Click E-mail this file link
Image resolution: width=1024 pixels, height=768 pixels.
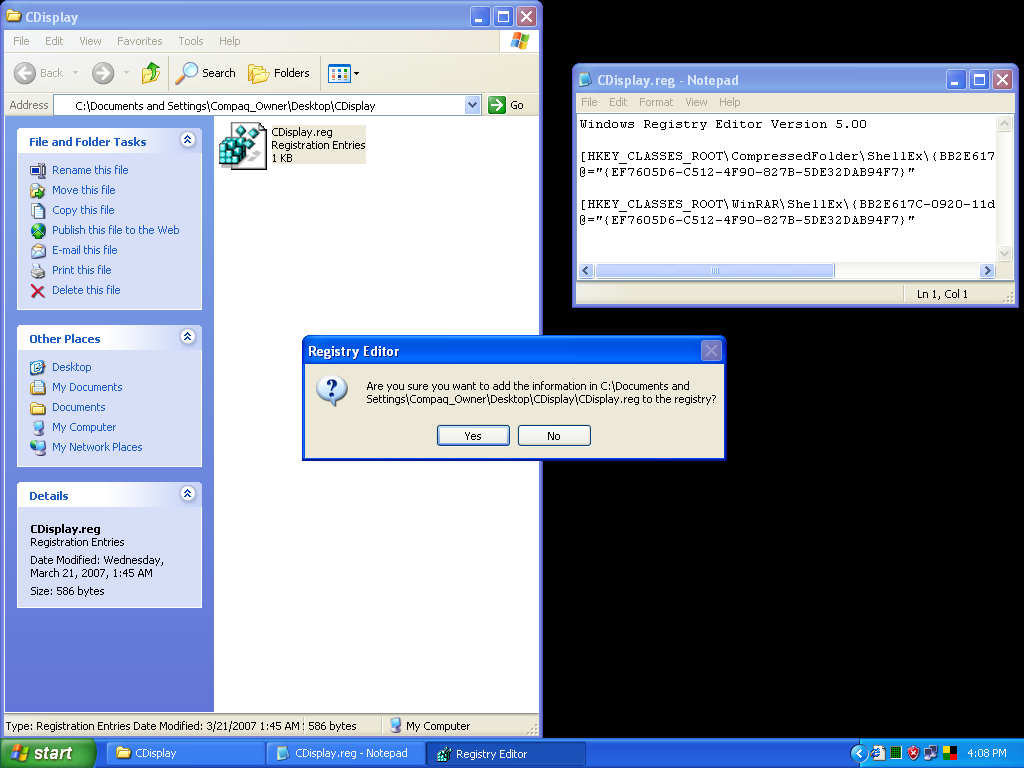tap(85, 250)
